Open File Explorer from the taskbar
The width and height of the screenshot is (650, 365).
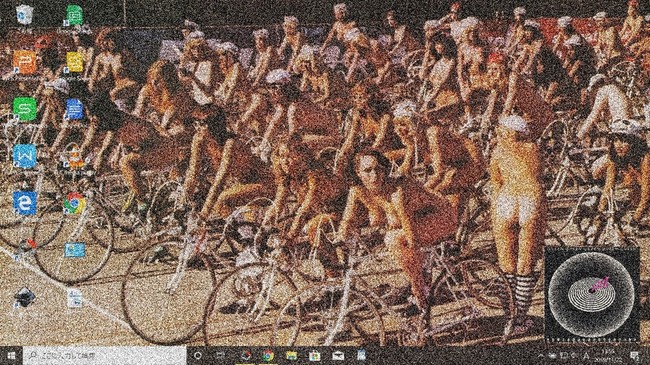[x=291, y=355]
